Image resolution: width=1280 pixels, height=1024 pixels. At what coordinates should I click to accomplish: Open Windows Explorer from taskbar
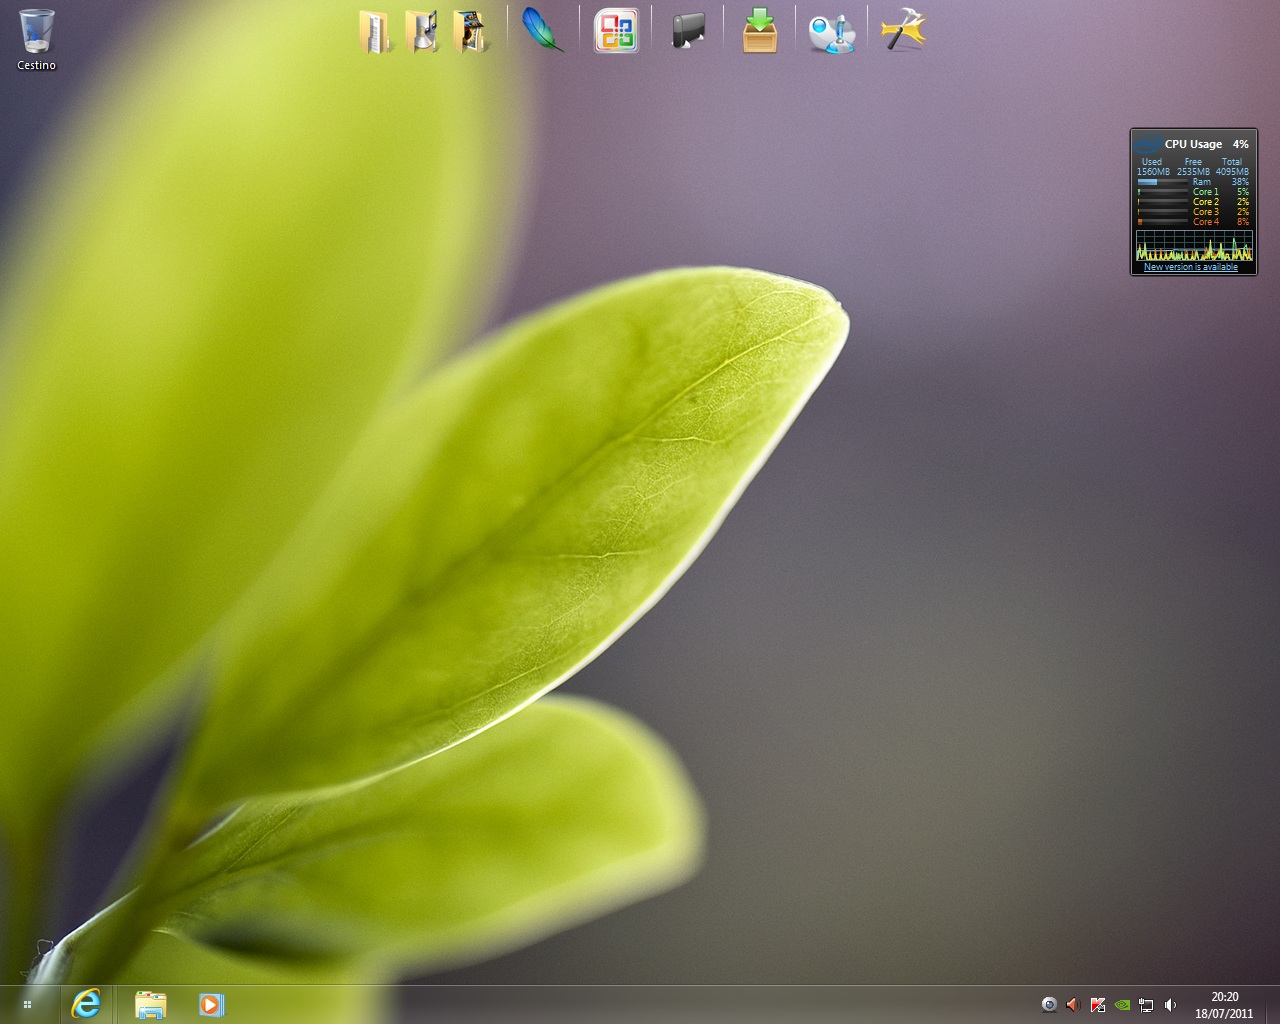click(150, 1004)
